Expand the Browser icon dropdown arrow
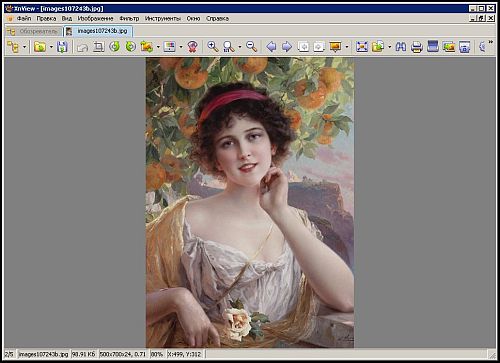Screen dimensions: 500x363 coord(24,47)
